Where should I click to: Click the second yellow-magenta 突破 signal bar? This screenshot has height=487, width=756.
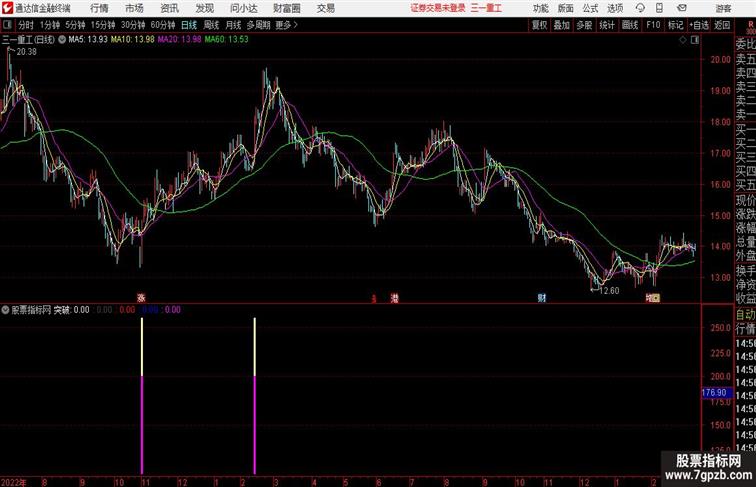(255, 395)
